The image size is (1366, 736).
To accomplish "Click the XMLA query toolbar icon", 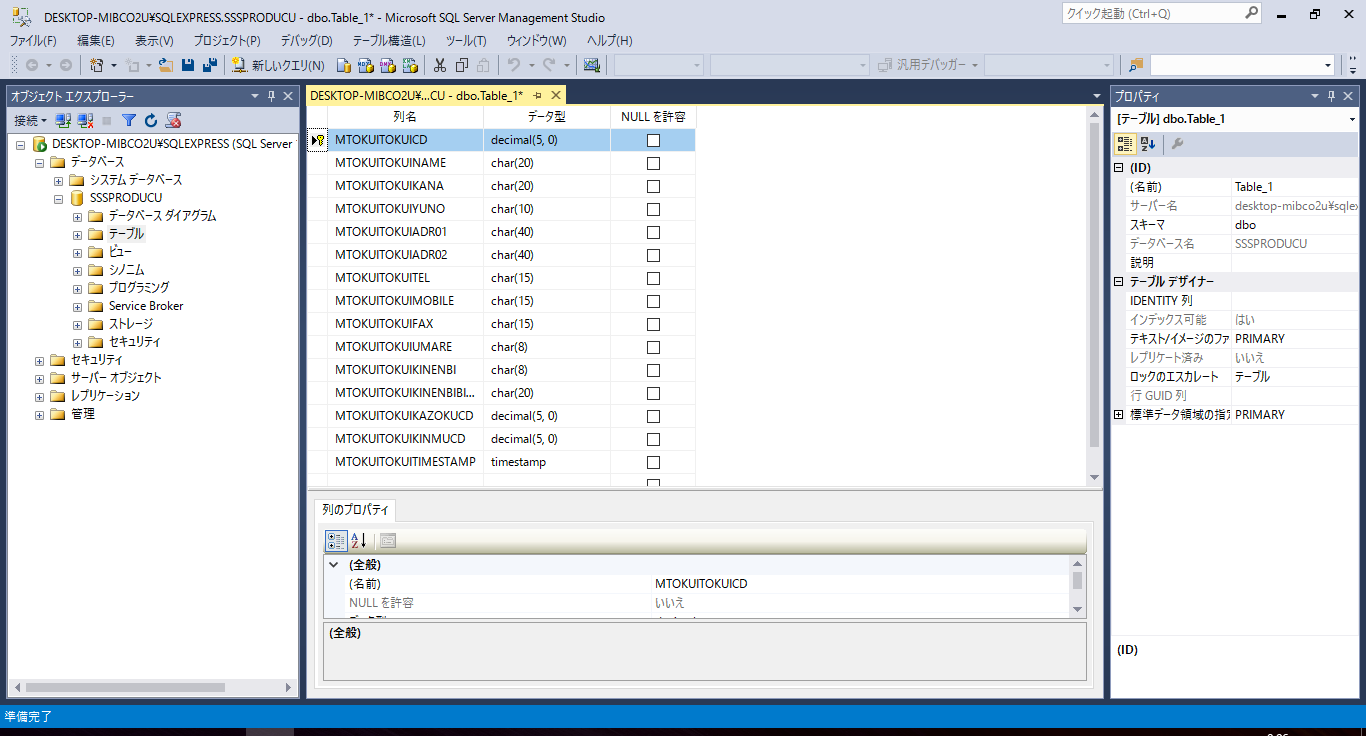I will click(x=409, y=65).
